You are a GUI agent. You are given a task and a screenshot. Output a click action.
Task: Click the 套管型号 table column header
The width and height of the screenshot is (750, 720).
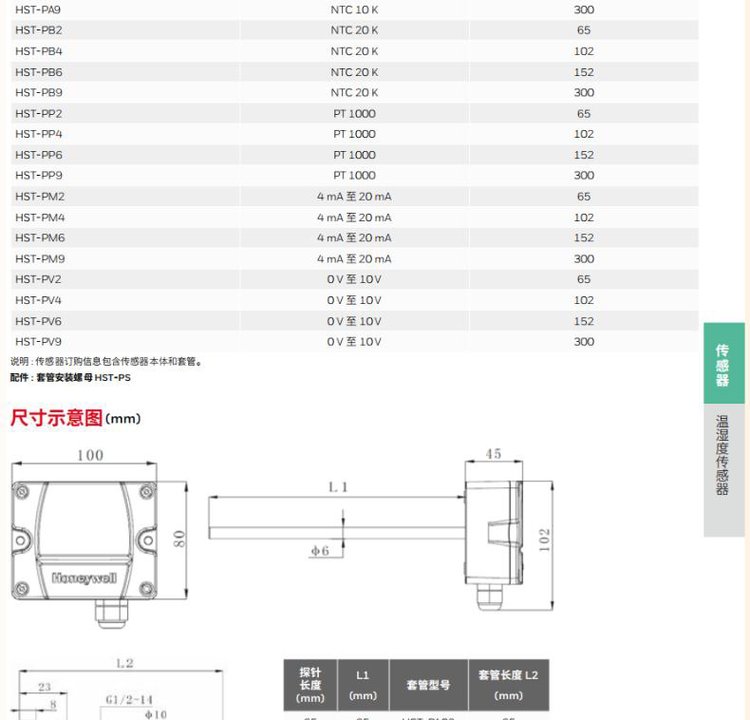coord(428,685)
